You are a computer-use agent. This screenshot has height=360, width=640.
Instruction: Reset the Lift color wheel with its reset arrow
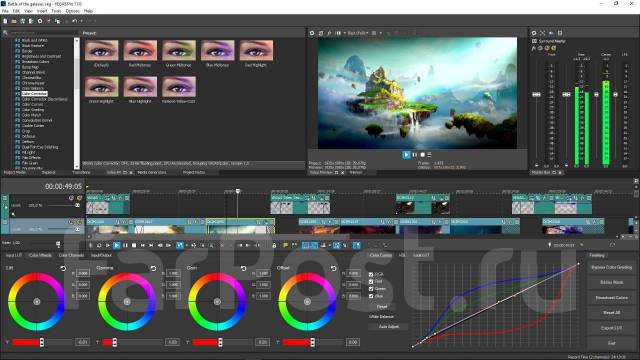pyautogui.click(x=63, y=268)
